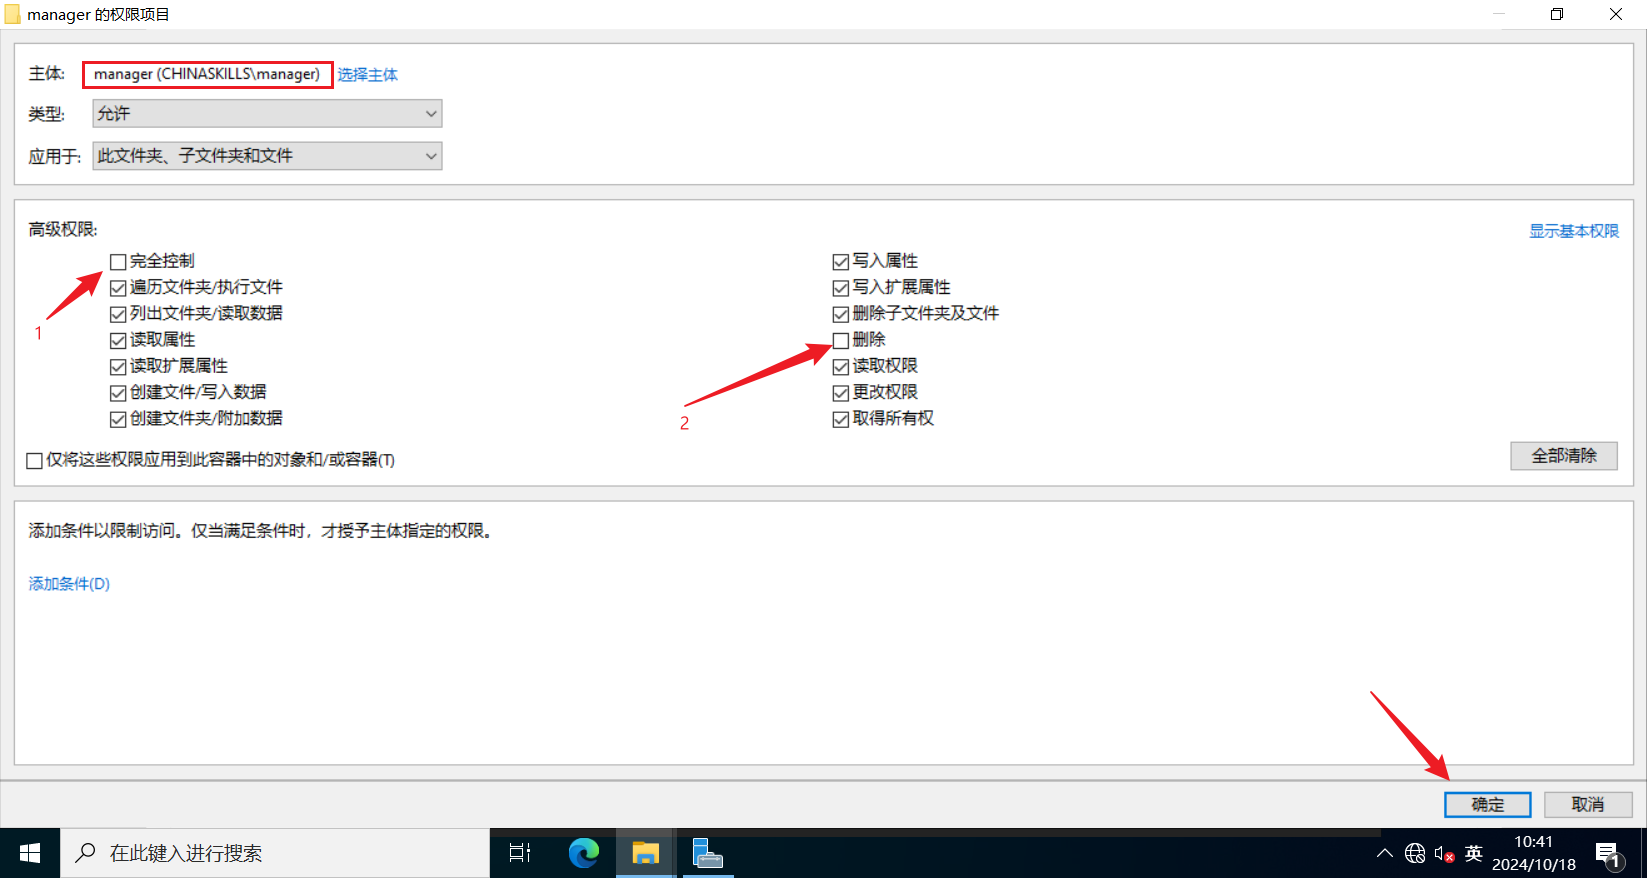The width and height of the screenshot is (1647, 878).
Task: Cancel with the 取消 button
Action: tap(1588, 805)
